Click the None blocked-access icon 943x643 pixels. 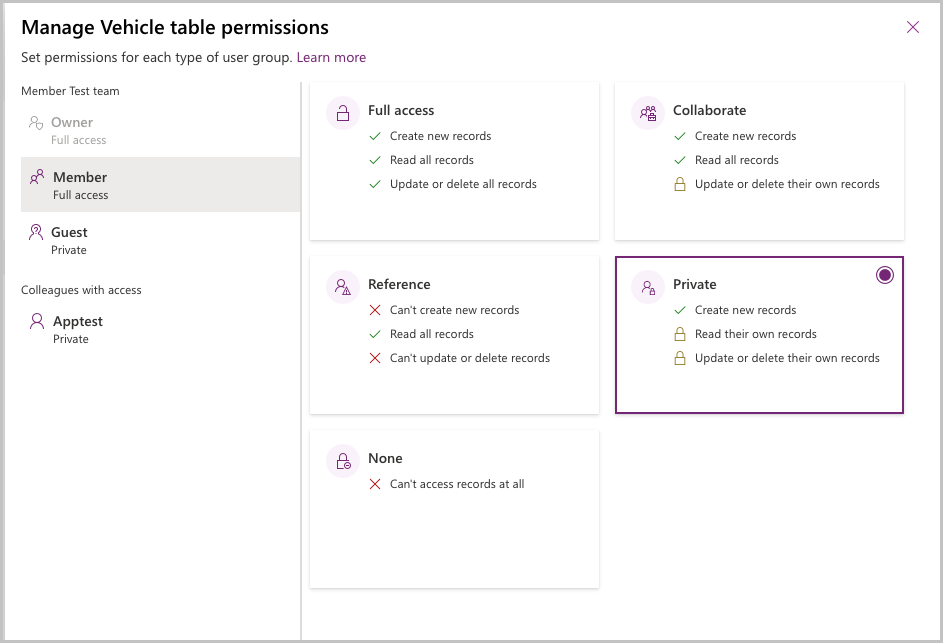[343, 460]
